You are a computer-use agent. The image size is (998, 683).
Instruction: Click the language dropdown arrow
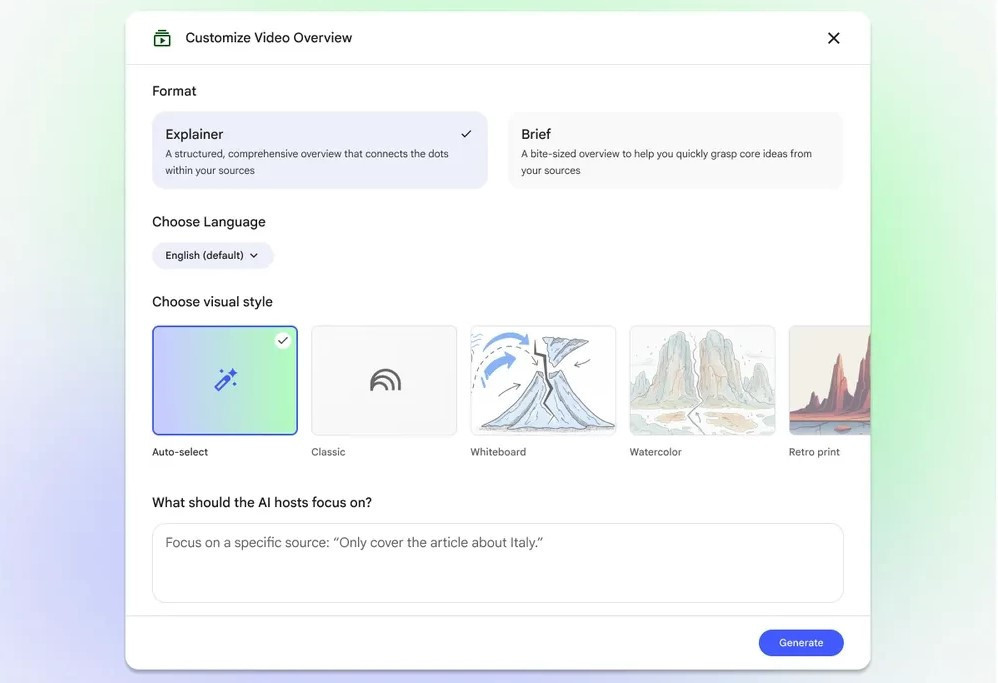pyautogui.click(x=254, y=256)
